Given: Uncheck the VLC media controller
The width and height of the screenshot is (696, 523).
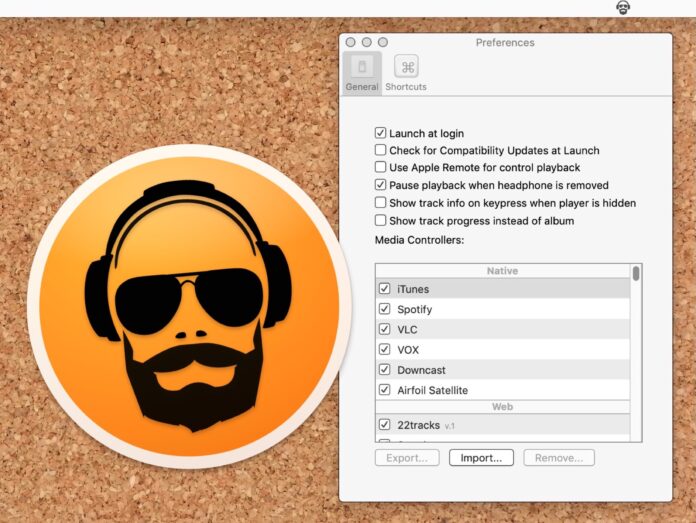Looking at the screenshot, I should [384, 329].
